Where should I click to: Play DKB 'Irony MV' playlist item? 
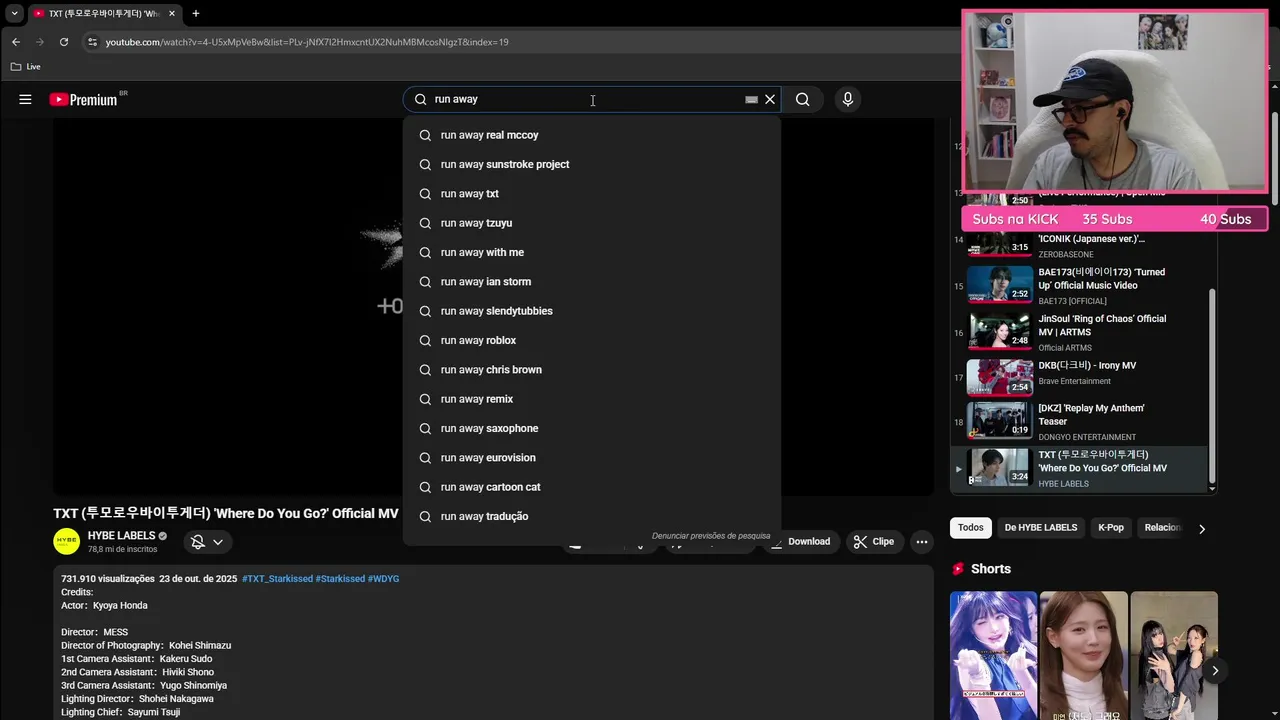1079,379
